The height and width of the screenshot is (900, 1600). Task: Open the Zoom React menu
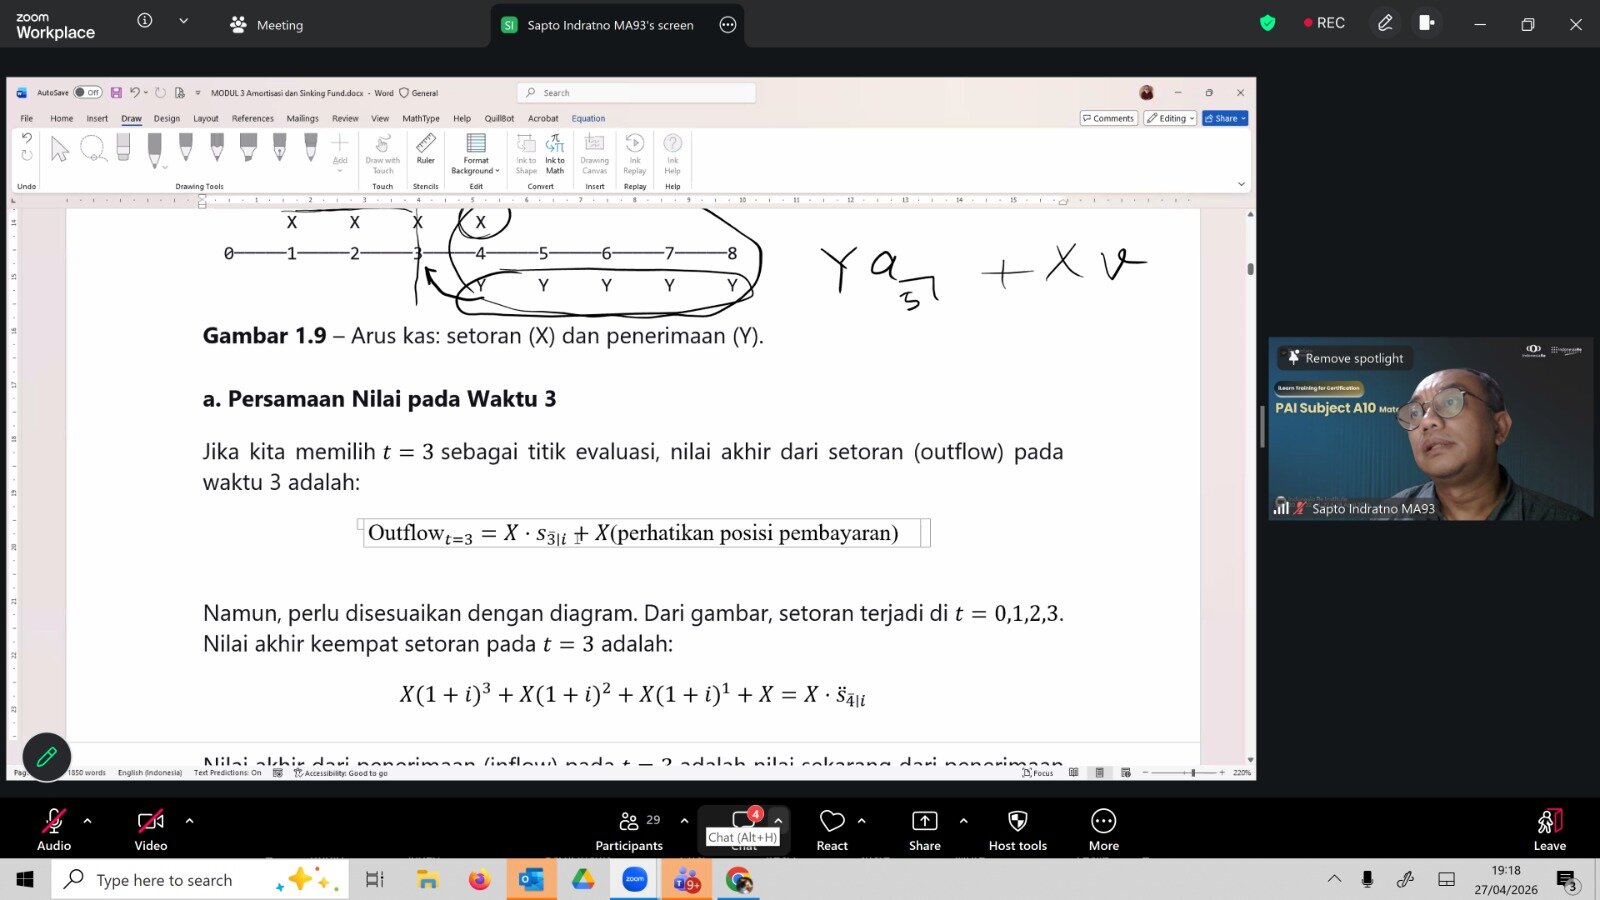tap(832, 830)
